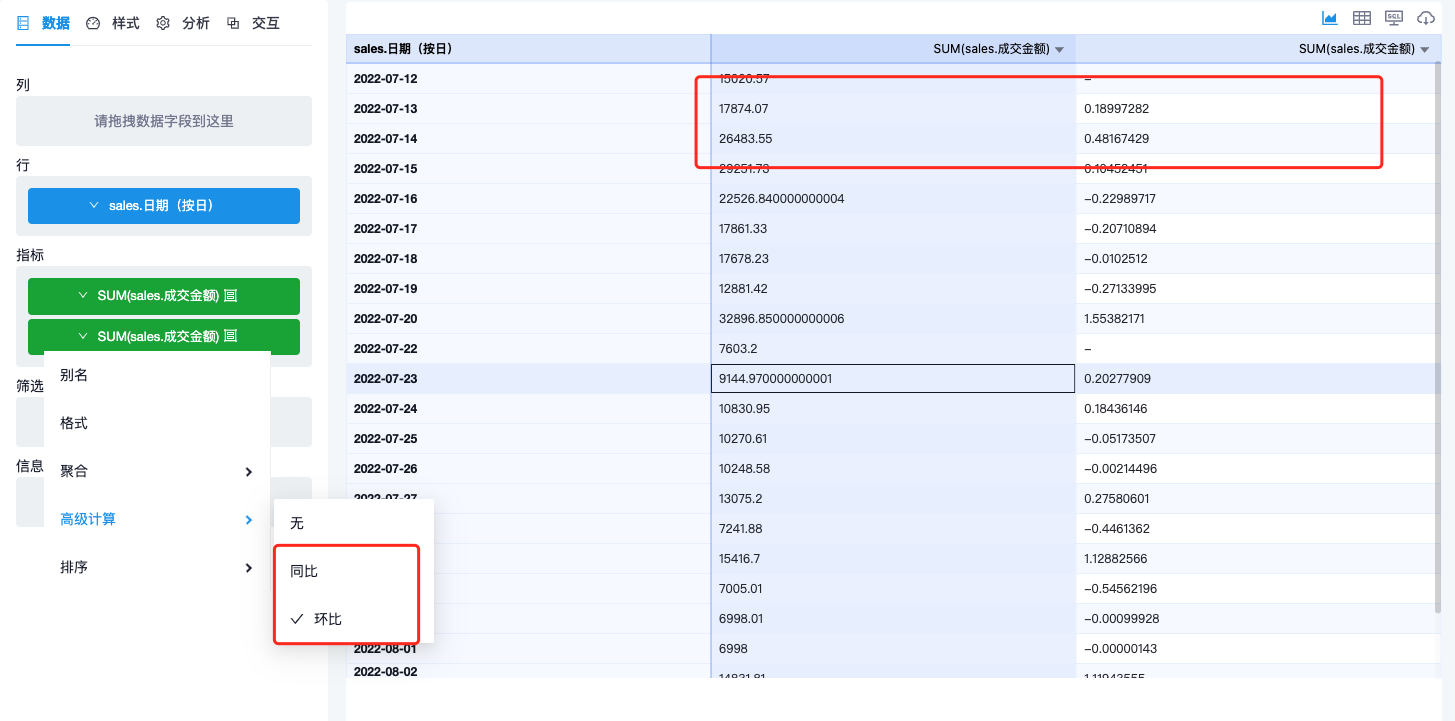The width and height of the screenshot is (1455, 721).
Task: Open the 分析 tab
Action: (x=183, y=23)
